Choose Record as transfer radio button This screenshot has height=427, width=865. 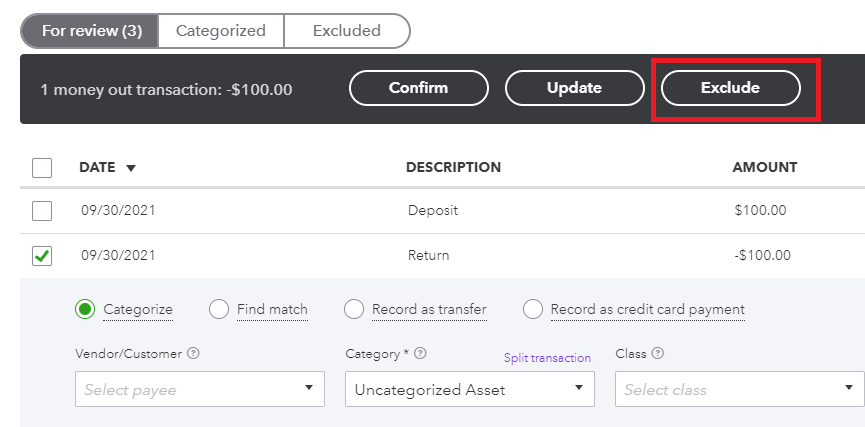(x=354, y=309)
